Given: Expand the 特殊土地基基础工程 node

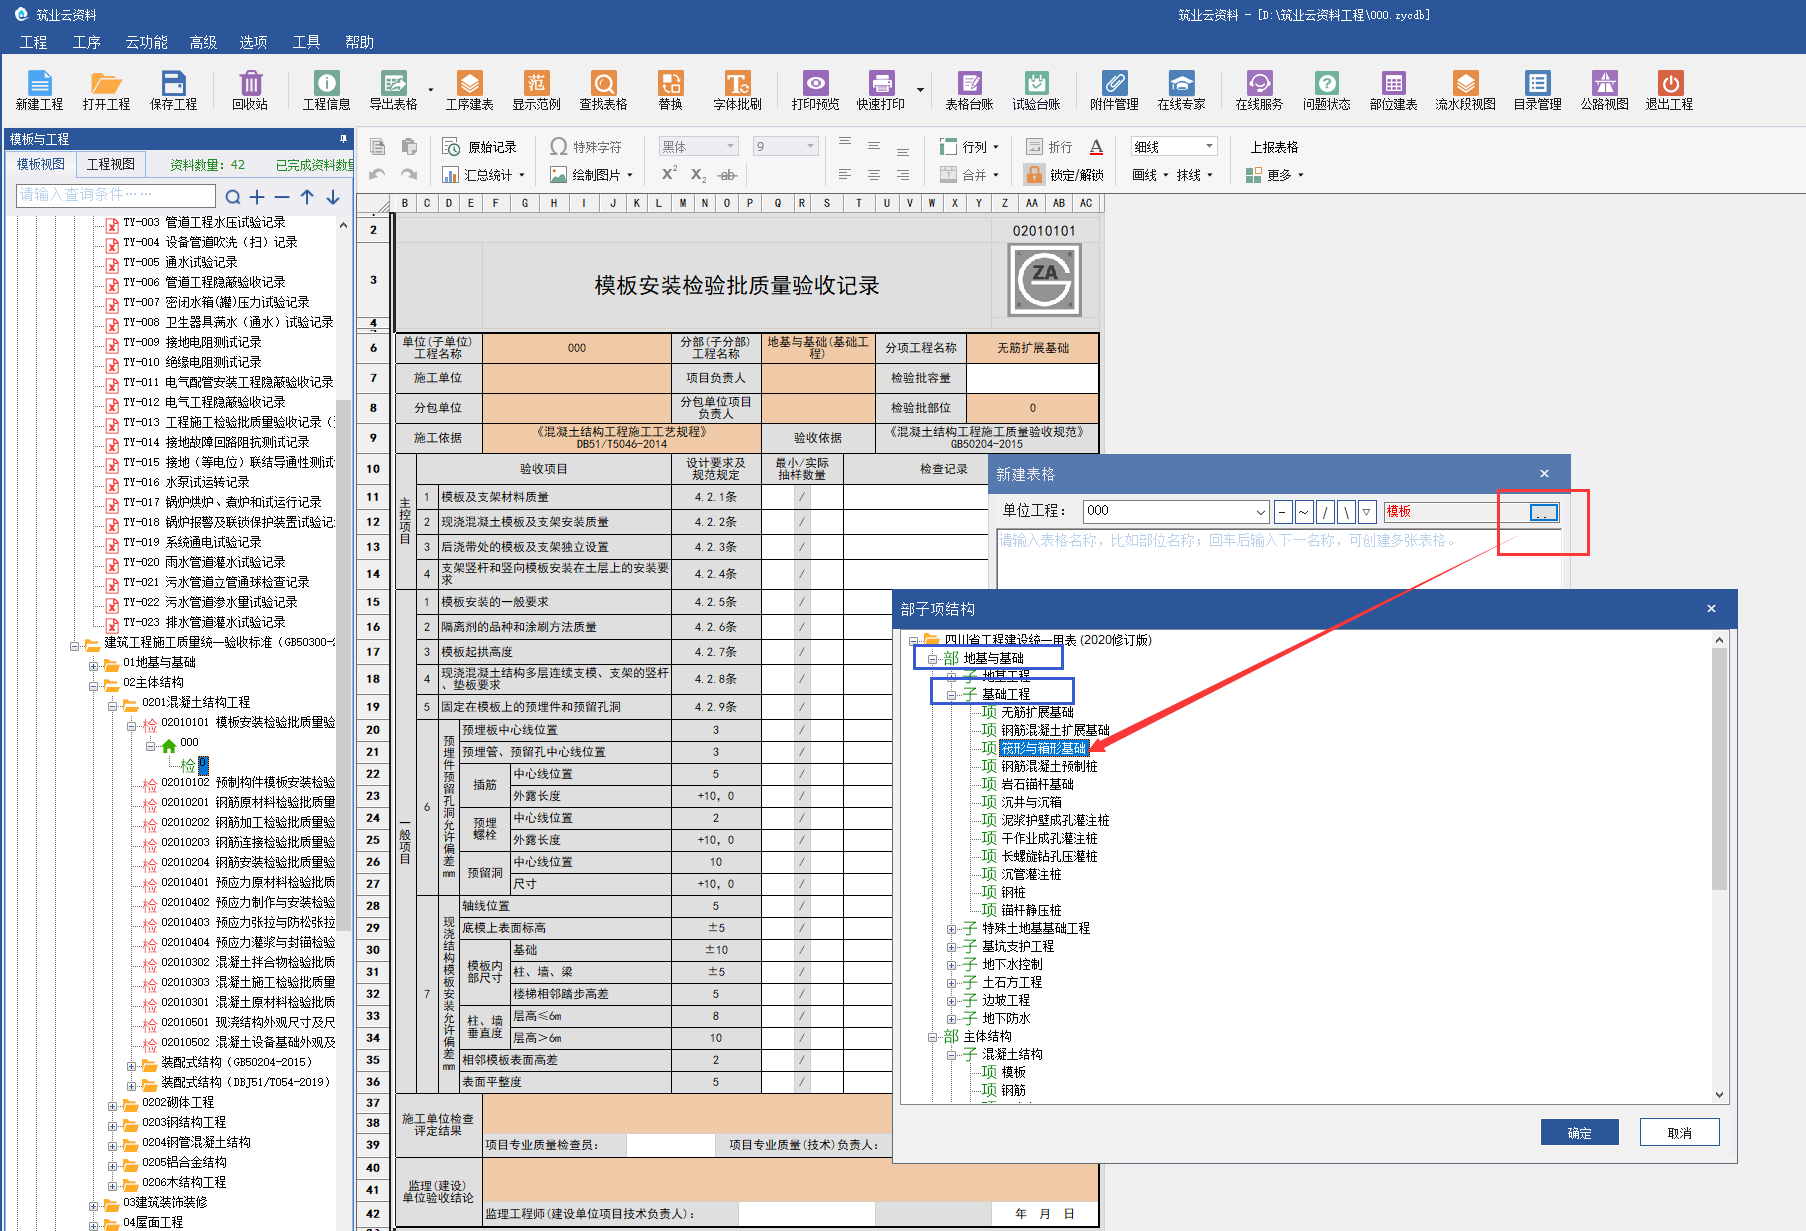Looking at the screenshot, I should click(952, 929).
